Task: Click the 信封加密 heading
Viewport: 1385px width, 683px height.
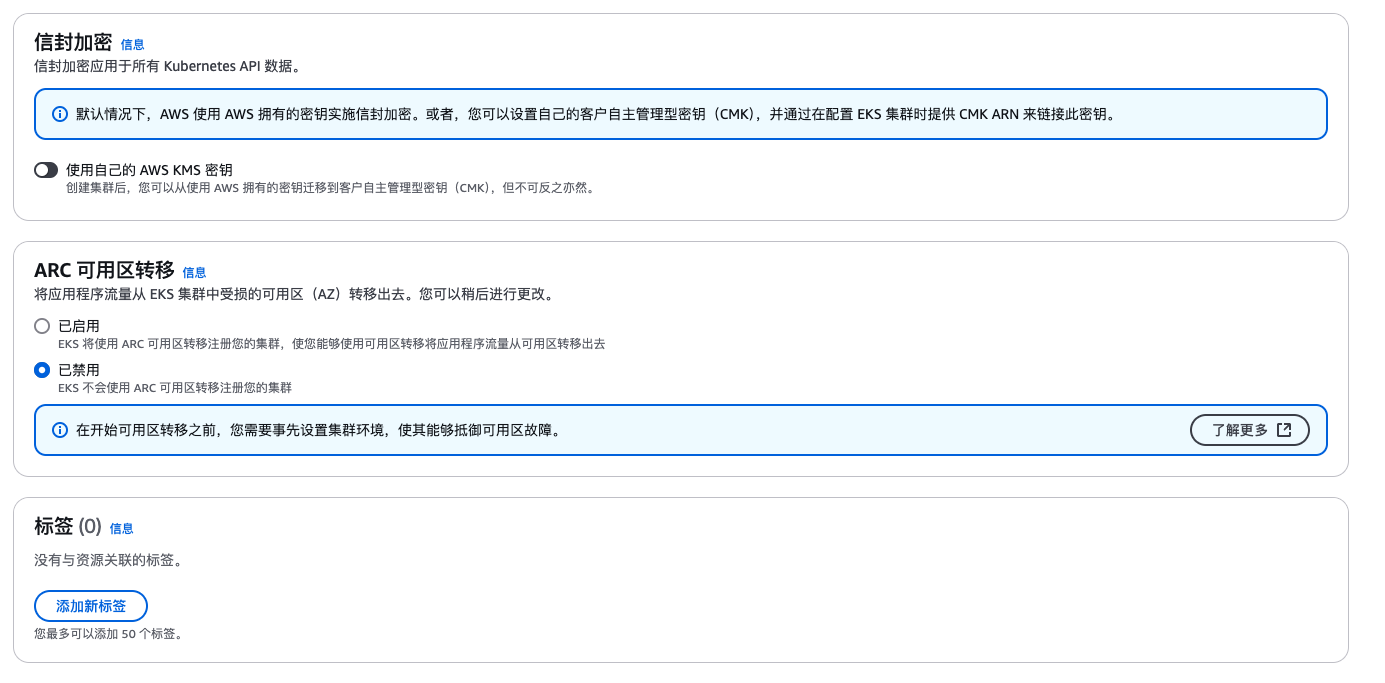Action: click(73, 43)
